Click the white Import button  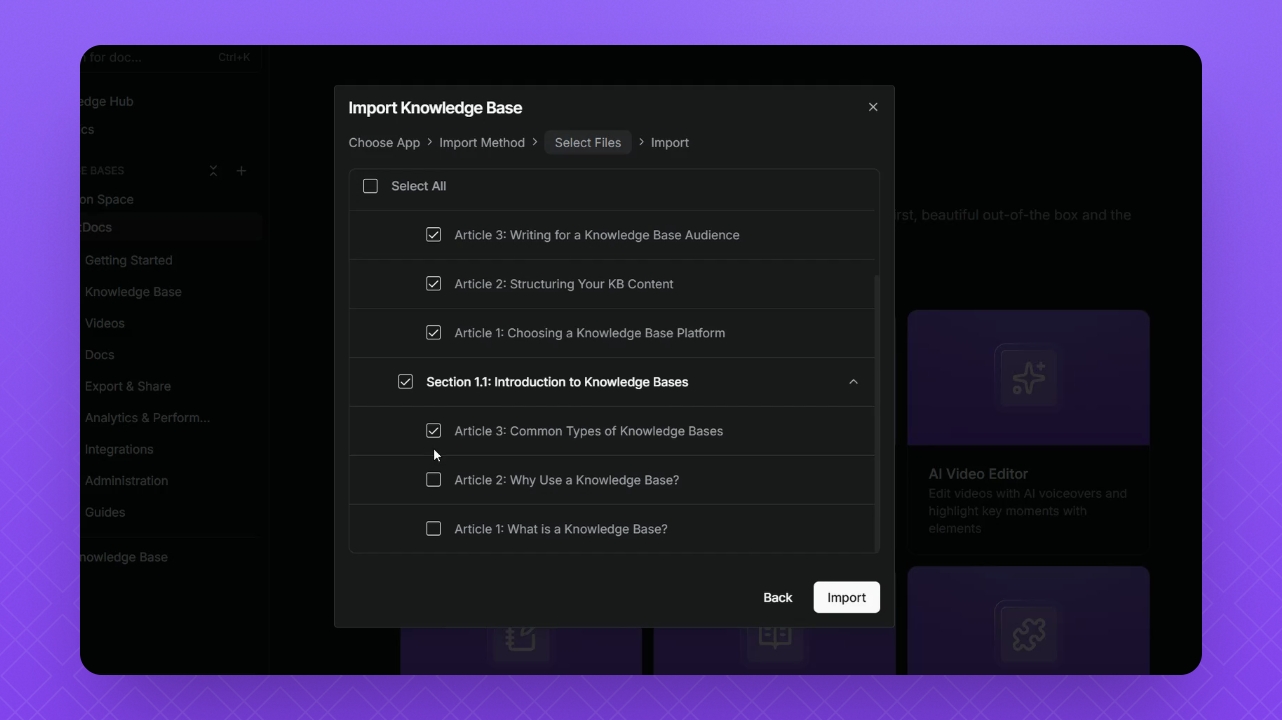pyautogui.click(x=846, y=597)
